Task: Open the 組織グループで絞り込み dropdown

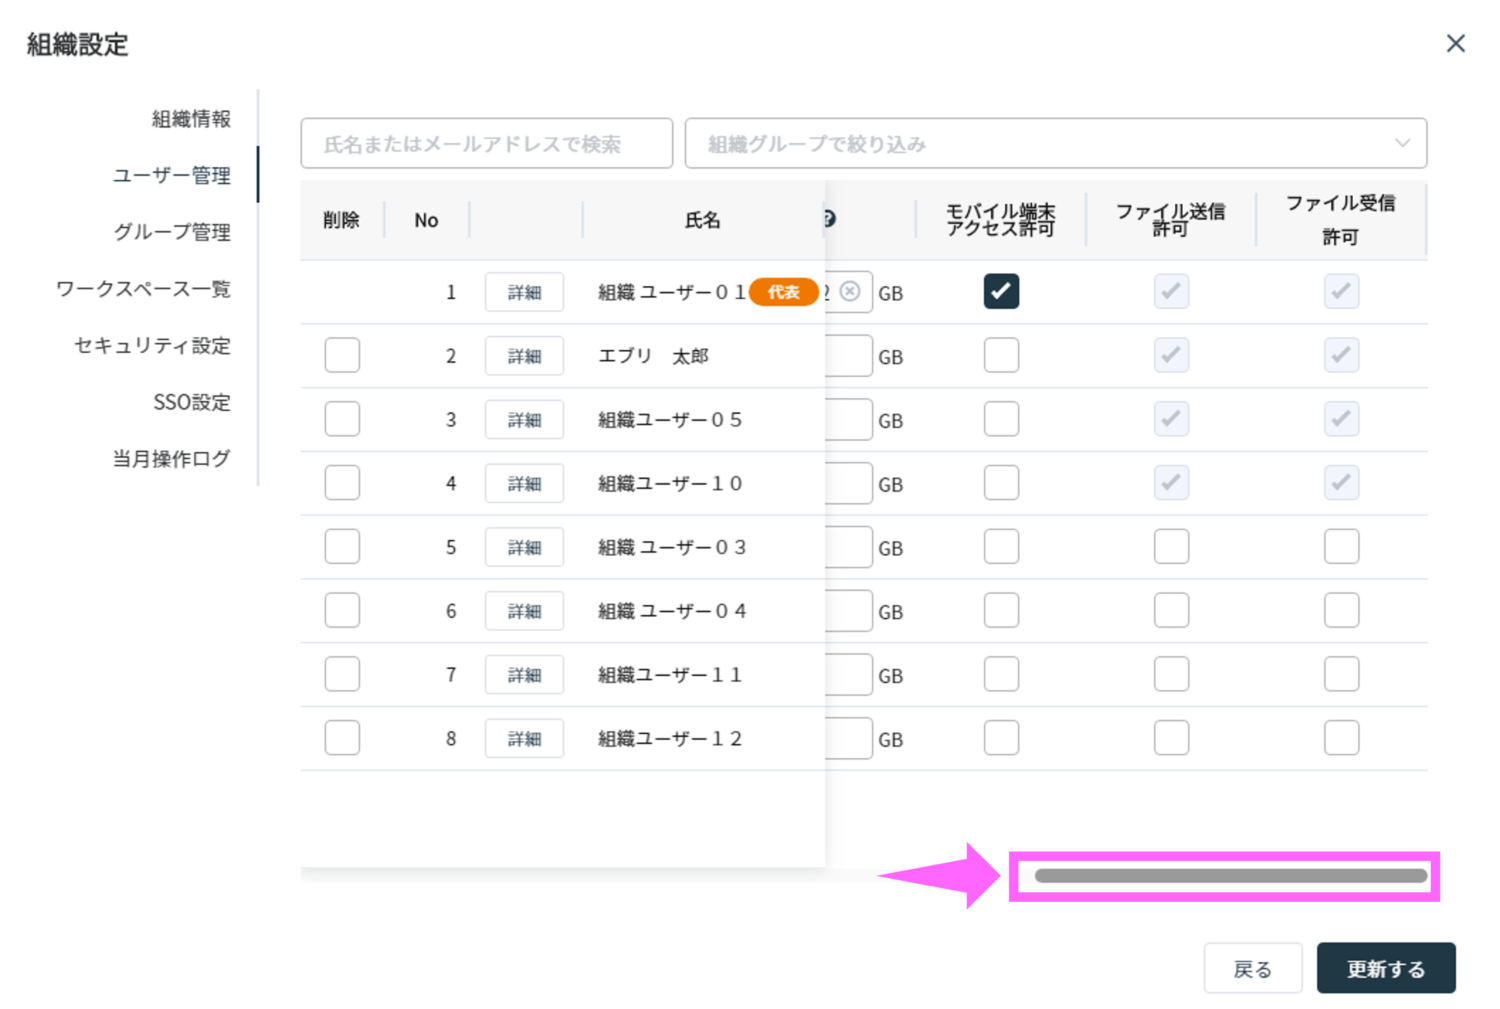Action: 1055,143
